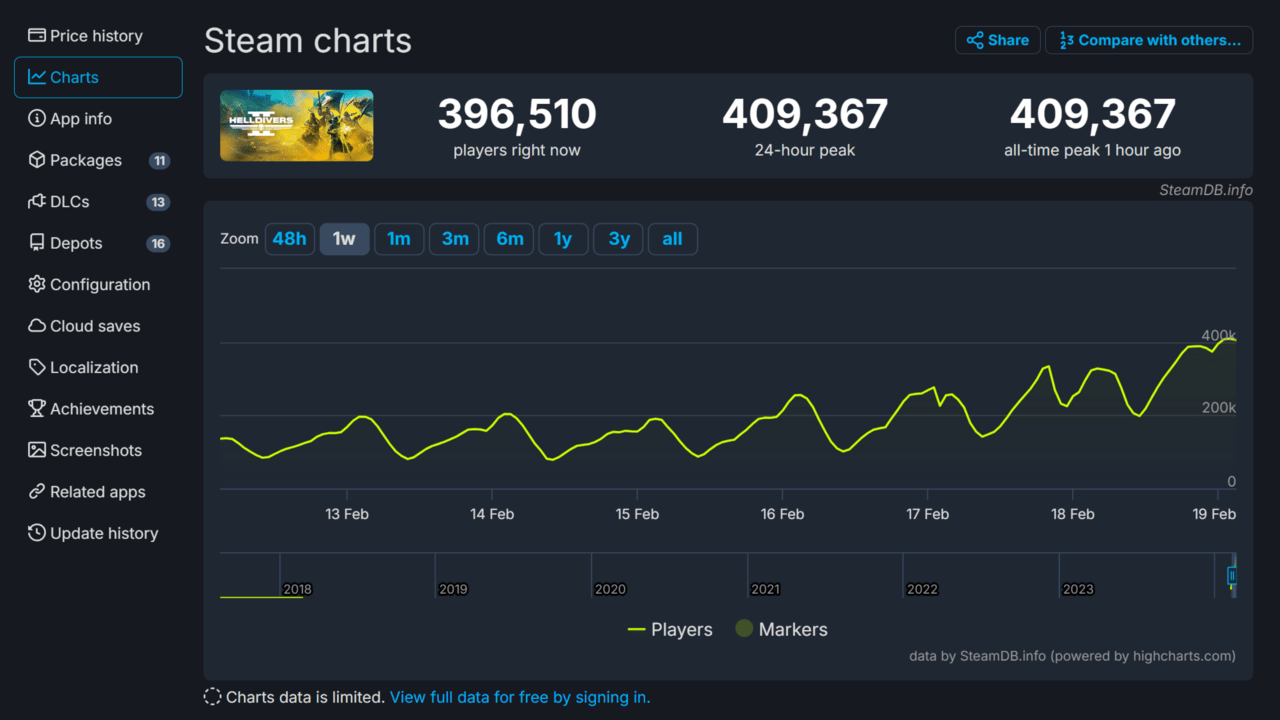1280x720 pixels.
Task: Click the Share button
Action: pyautogui.click(x=998, y=40)
